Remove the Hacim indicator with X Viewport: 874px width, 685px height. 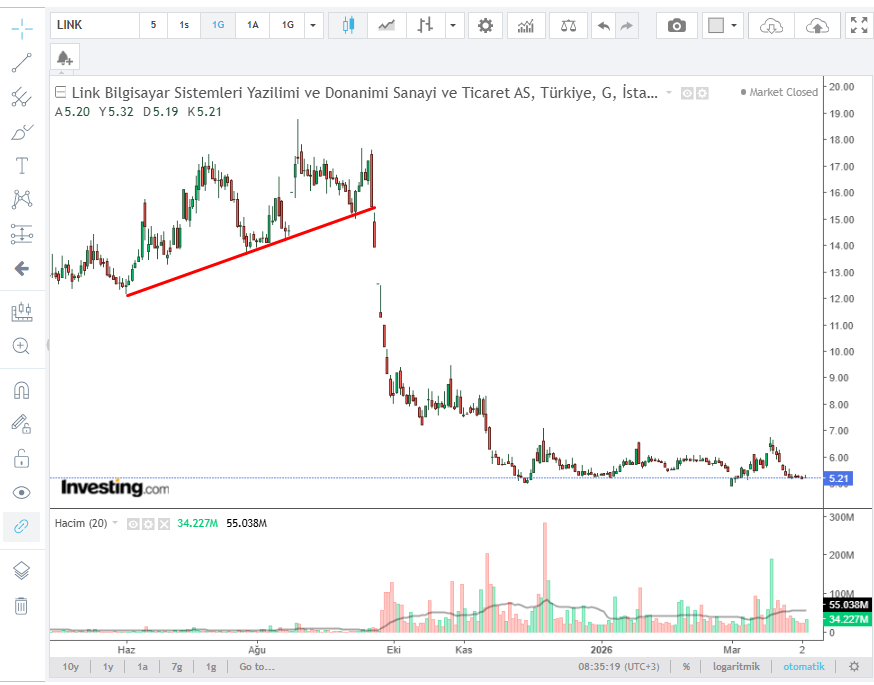click(x=163, y=524)
